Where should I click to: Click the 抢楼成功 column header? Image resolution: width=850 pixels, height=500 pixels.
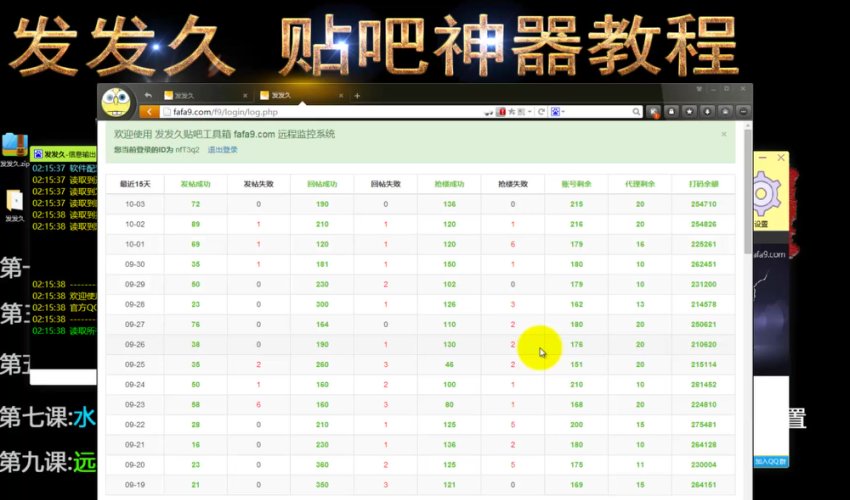click(x=449, y=184)
